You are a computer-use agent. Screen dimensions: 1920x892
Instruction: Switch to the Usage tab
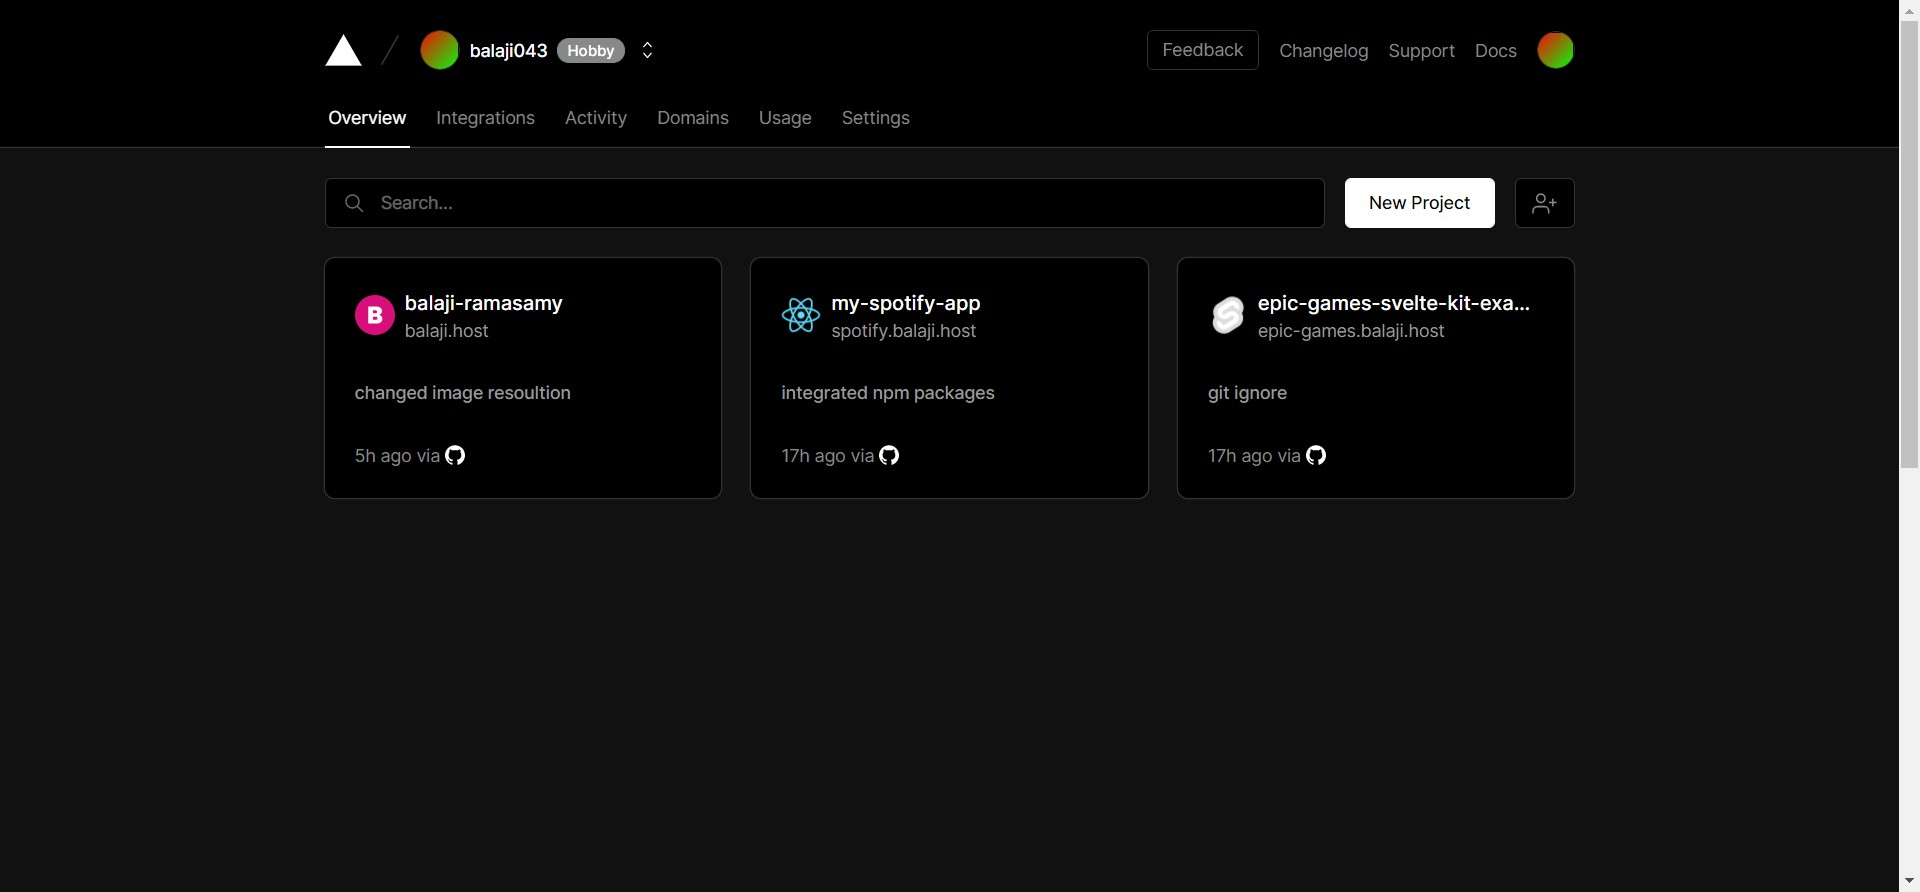(785, 118)
